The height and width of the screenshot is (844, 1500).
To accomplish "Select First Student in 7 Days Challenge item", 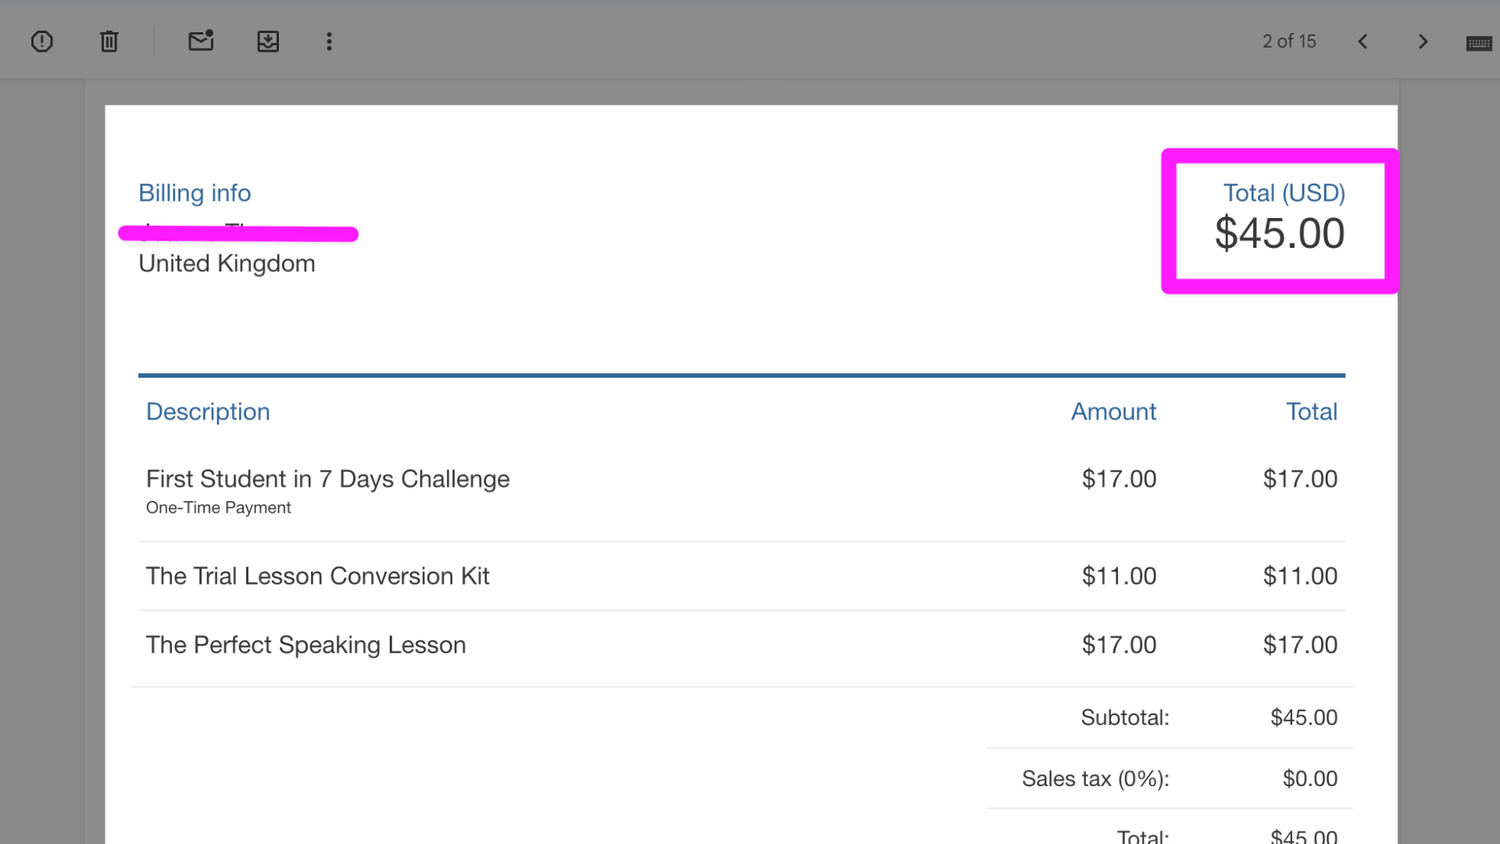I will 328,479.
